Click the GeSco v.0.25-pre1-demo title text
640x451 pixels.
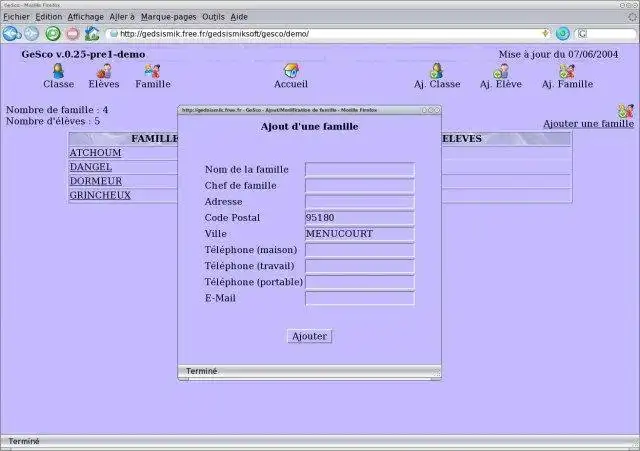click(x=83, y=54)
